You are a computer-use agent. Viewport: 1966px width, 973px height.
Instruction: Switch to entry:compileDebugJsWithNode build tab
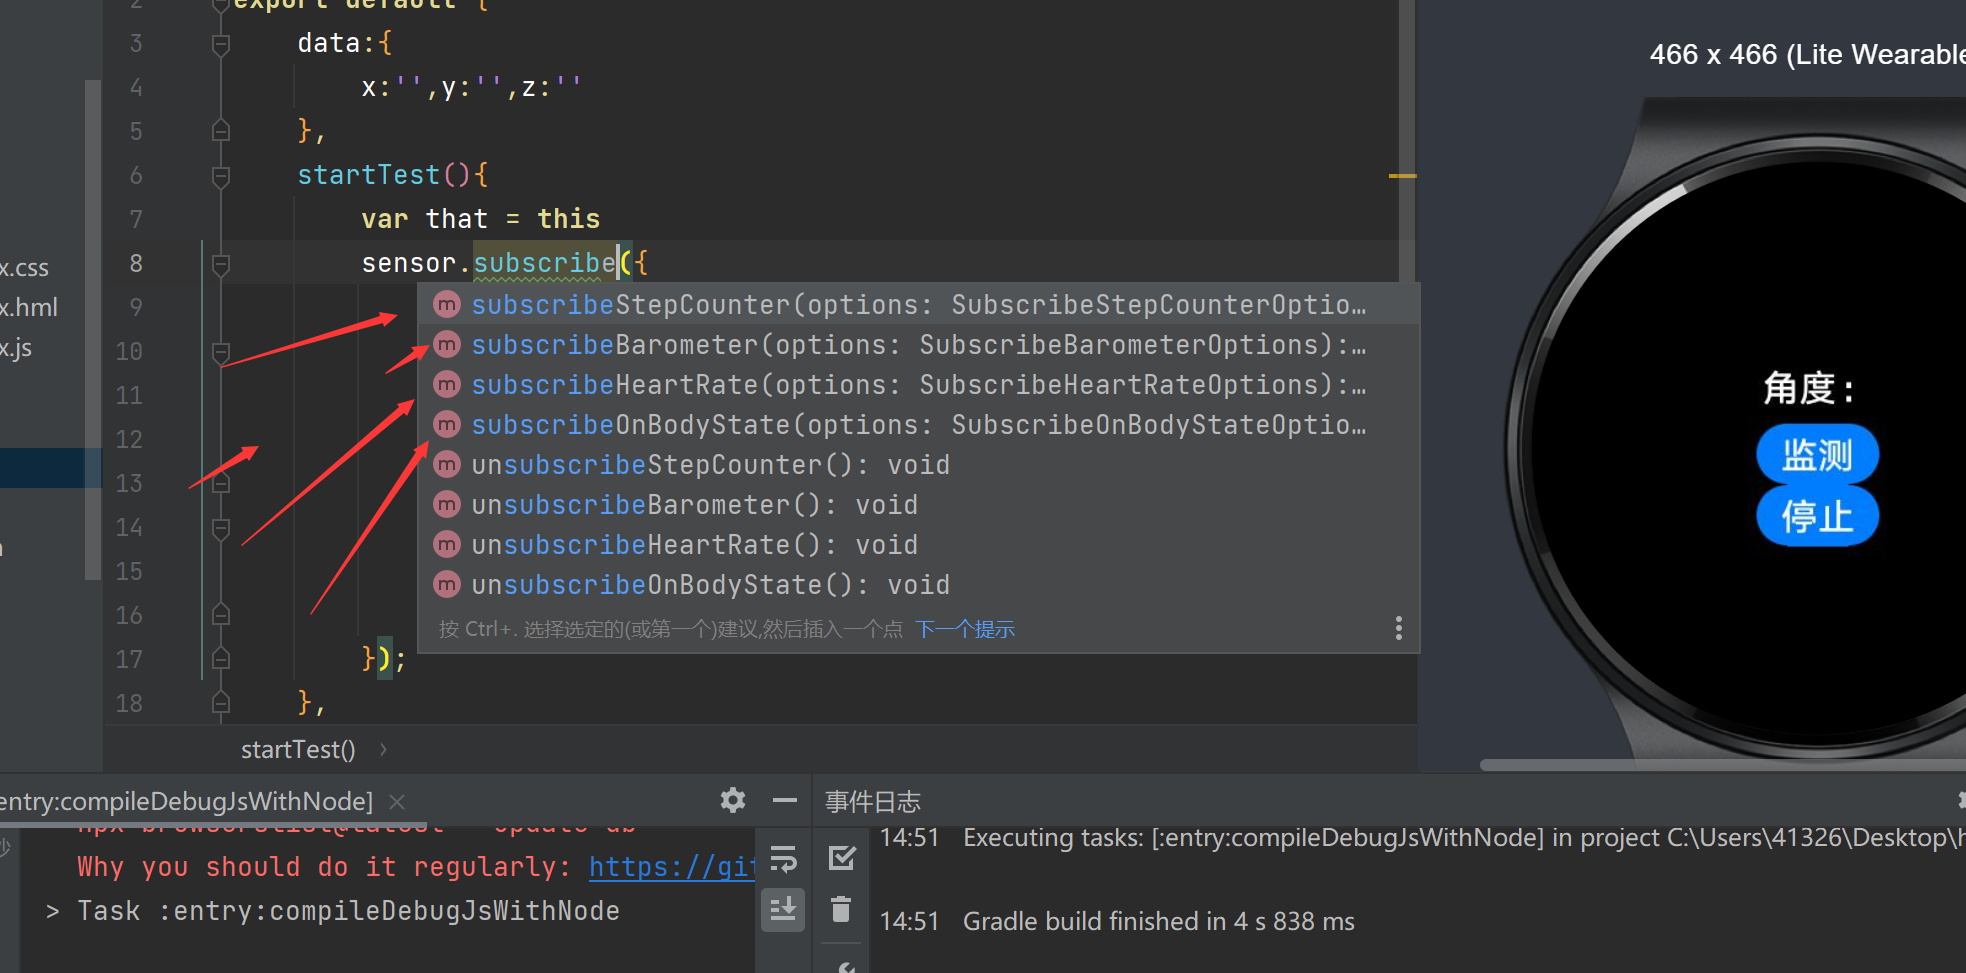186,801
